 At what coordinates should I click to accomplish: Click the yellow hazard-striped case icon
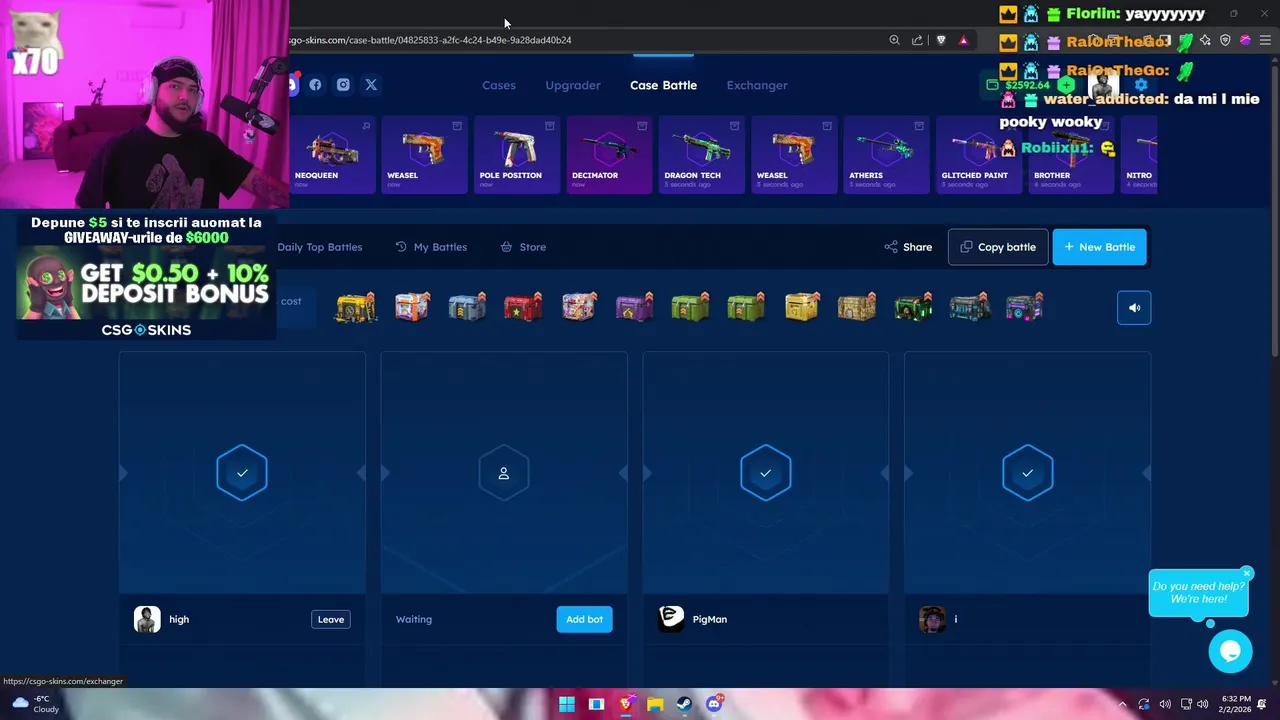pos(356,307)
